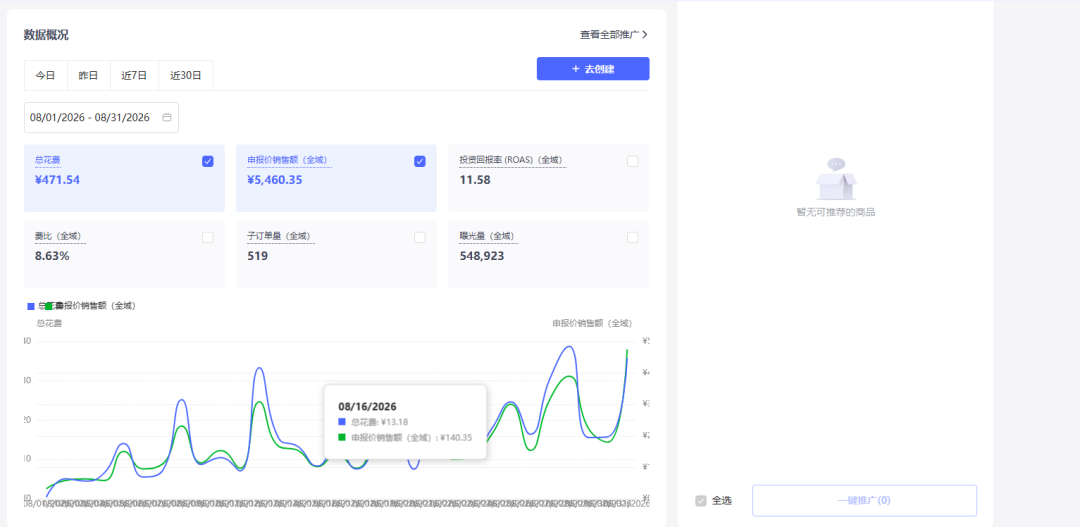
Task: Click the blue legend square for 总花费
Action: [30, 306]
